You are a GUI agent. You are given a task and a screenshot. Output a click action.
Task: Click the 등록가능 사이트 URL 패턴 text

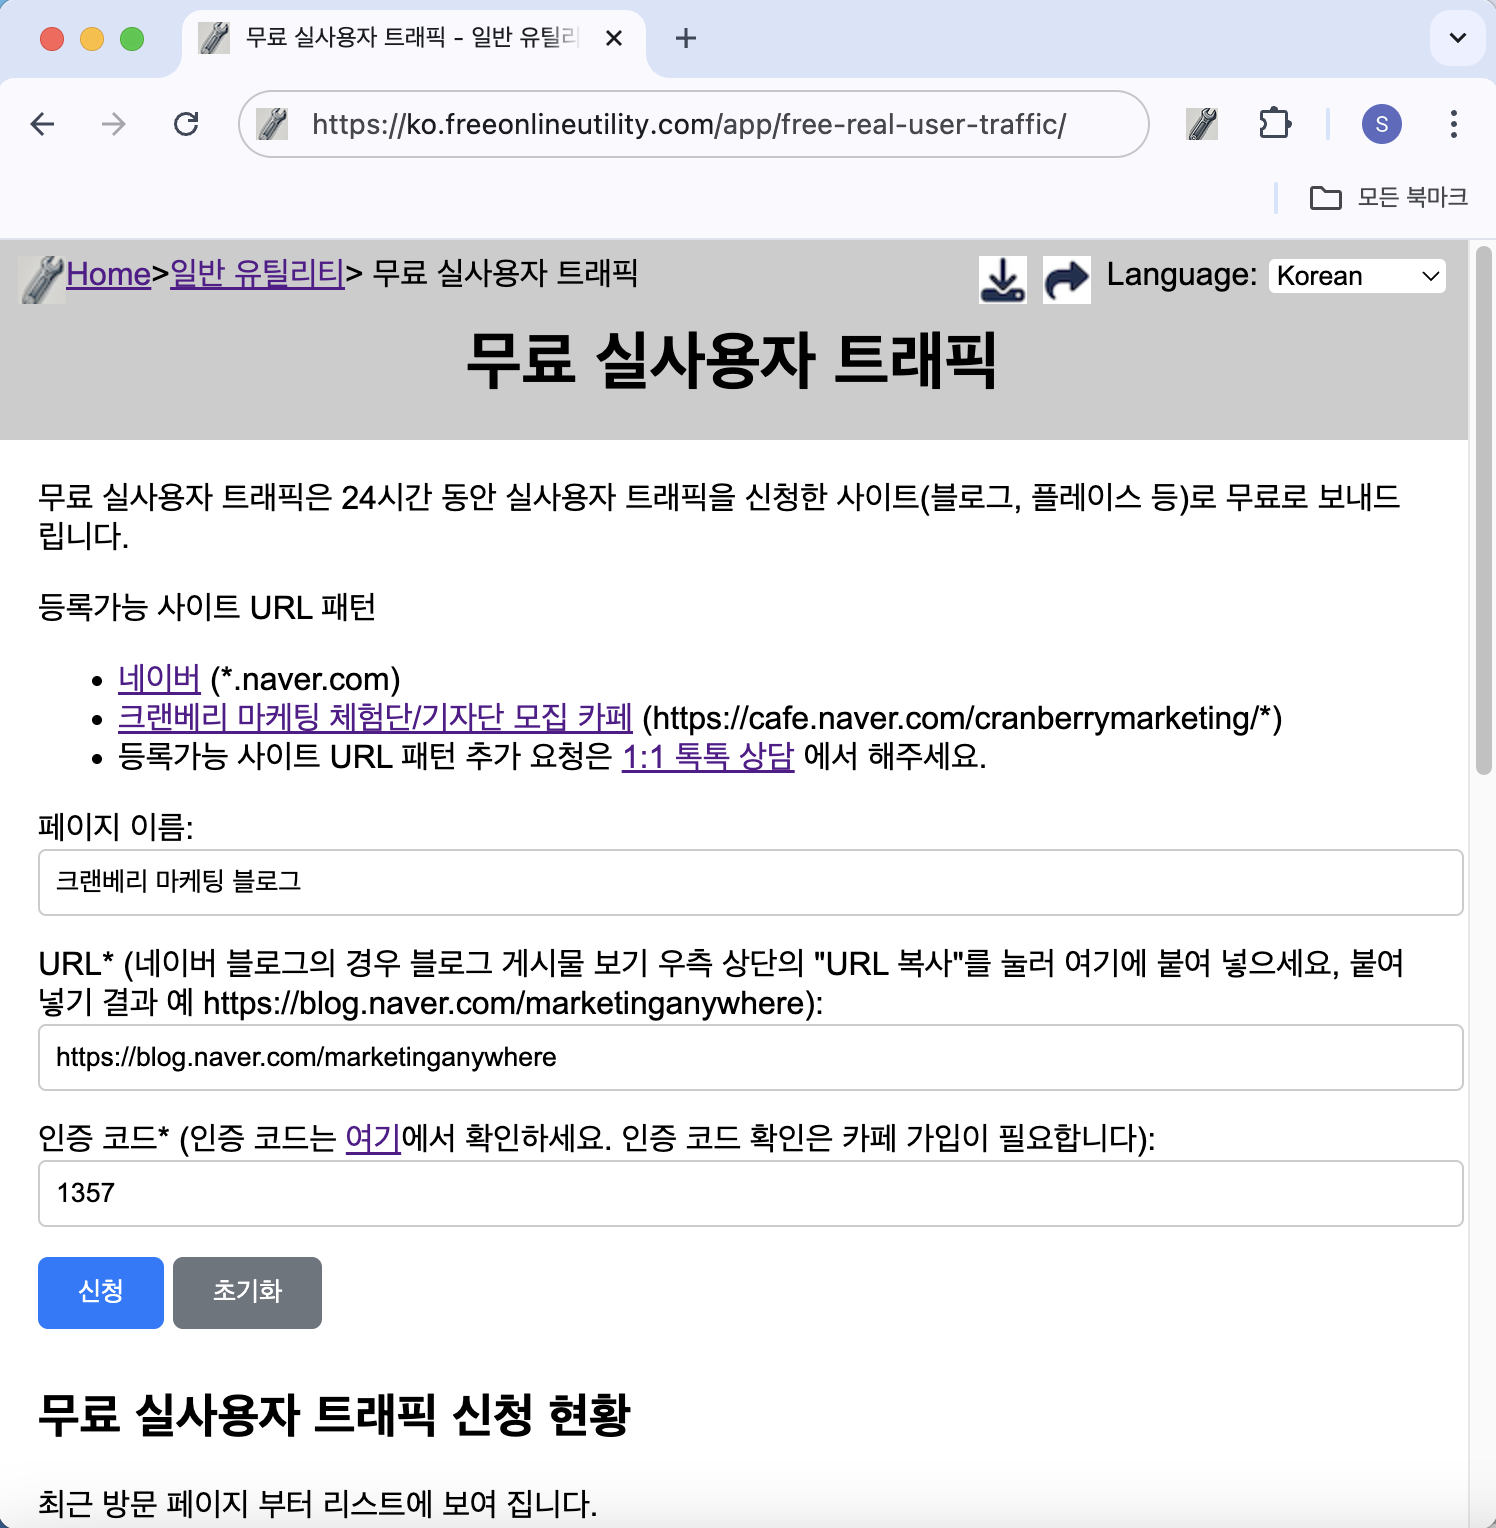(207, 607)
